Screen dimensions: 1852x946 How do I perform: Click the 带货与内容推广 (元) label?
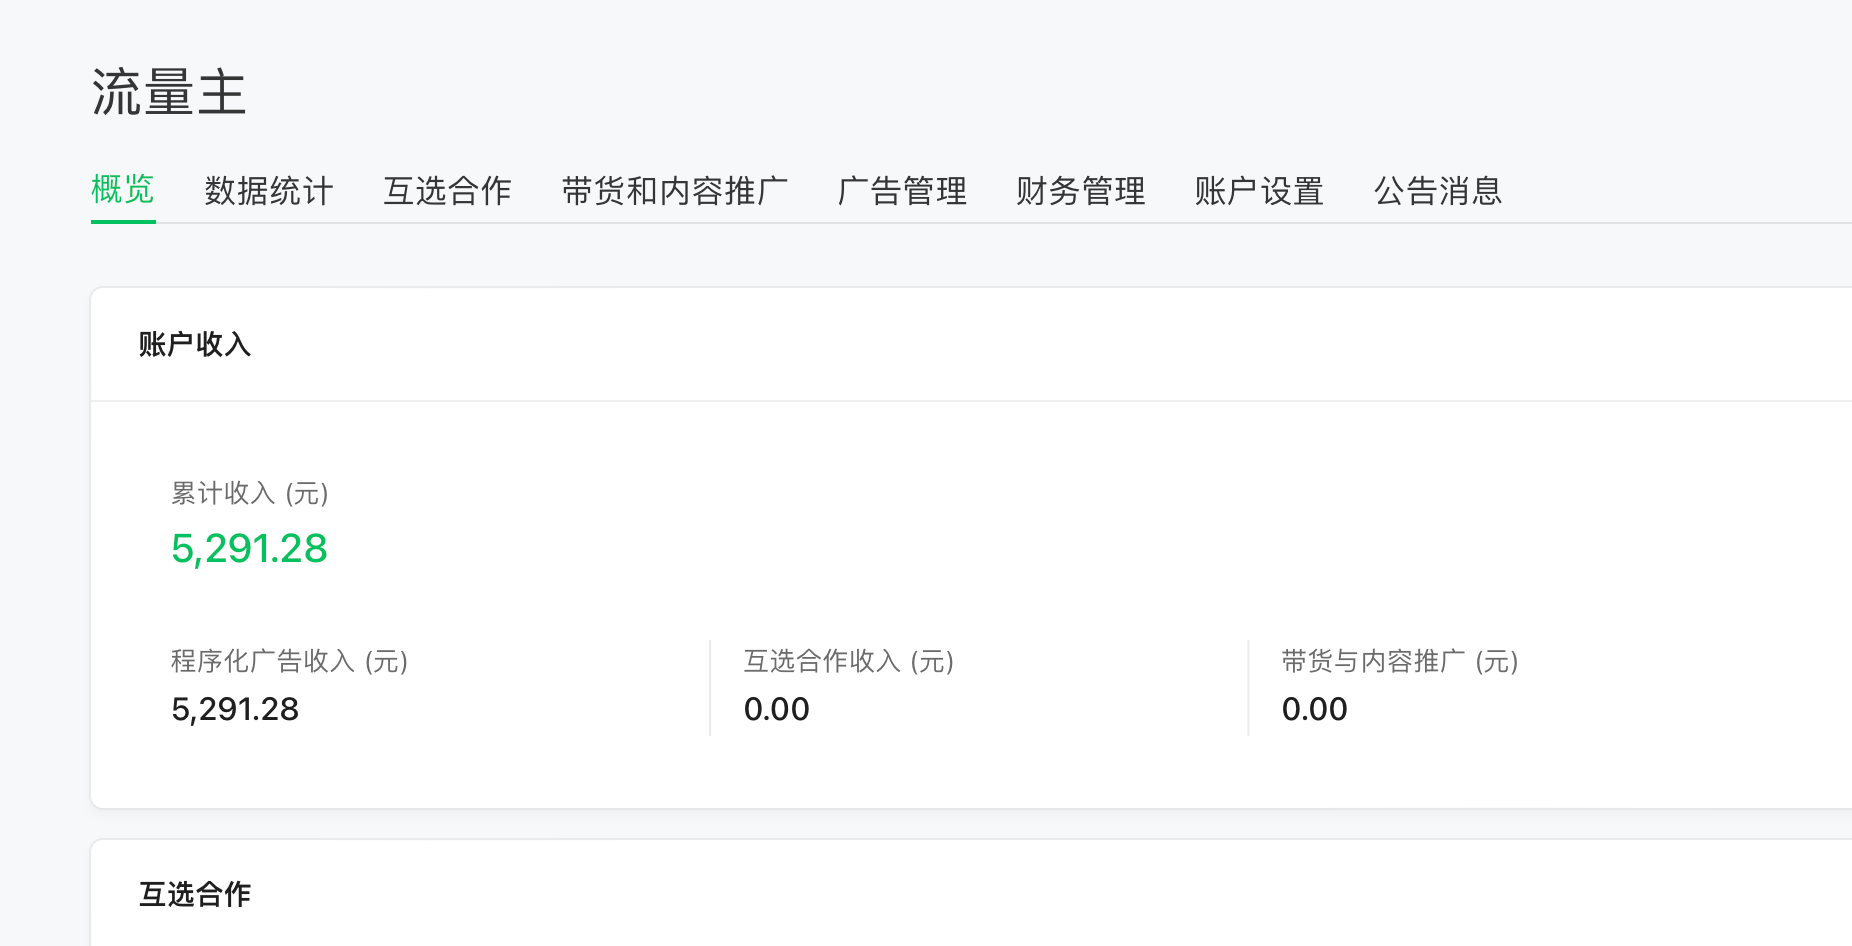(1399, 661)
